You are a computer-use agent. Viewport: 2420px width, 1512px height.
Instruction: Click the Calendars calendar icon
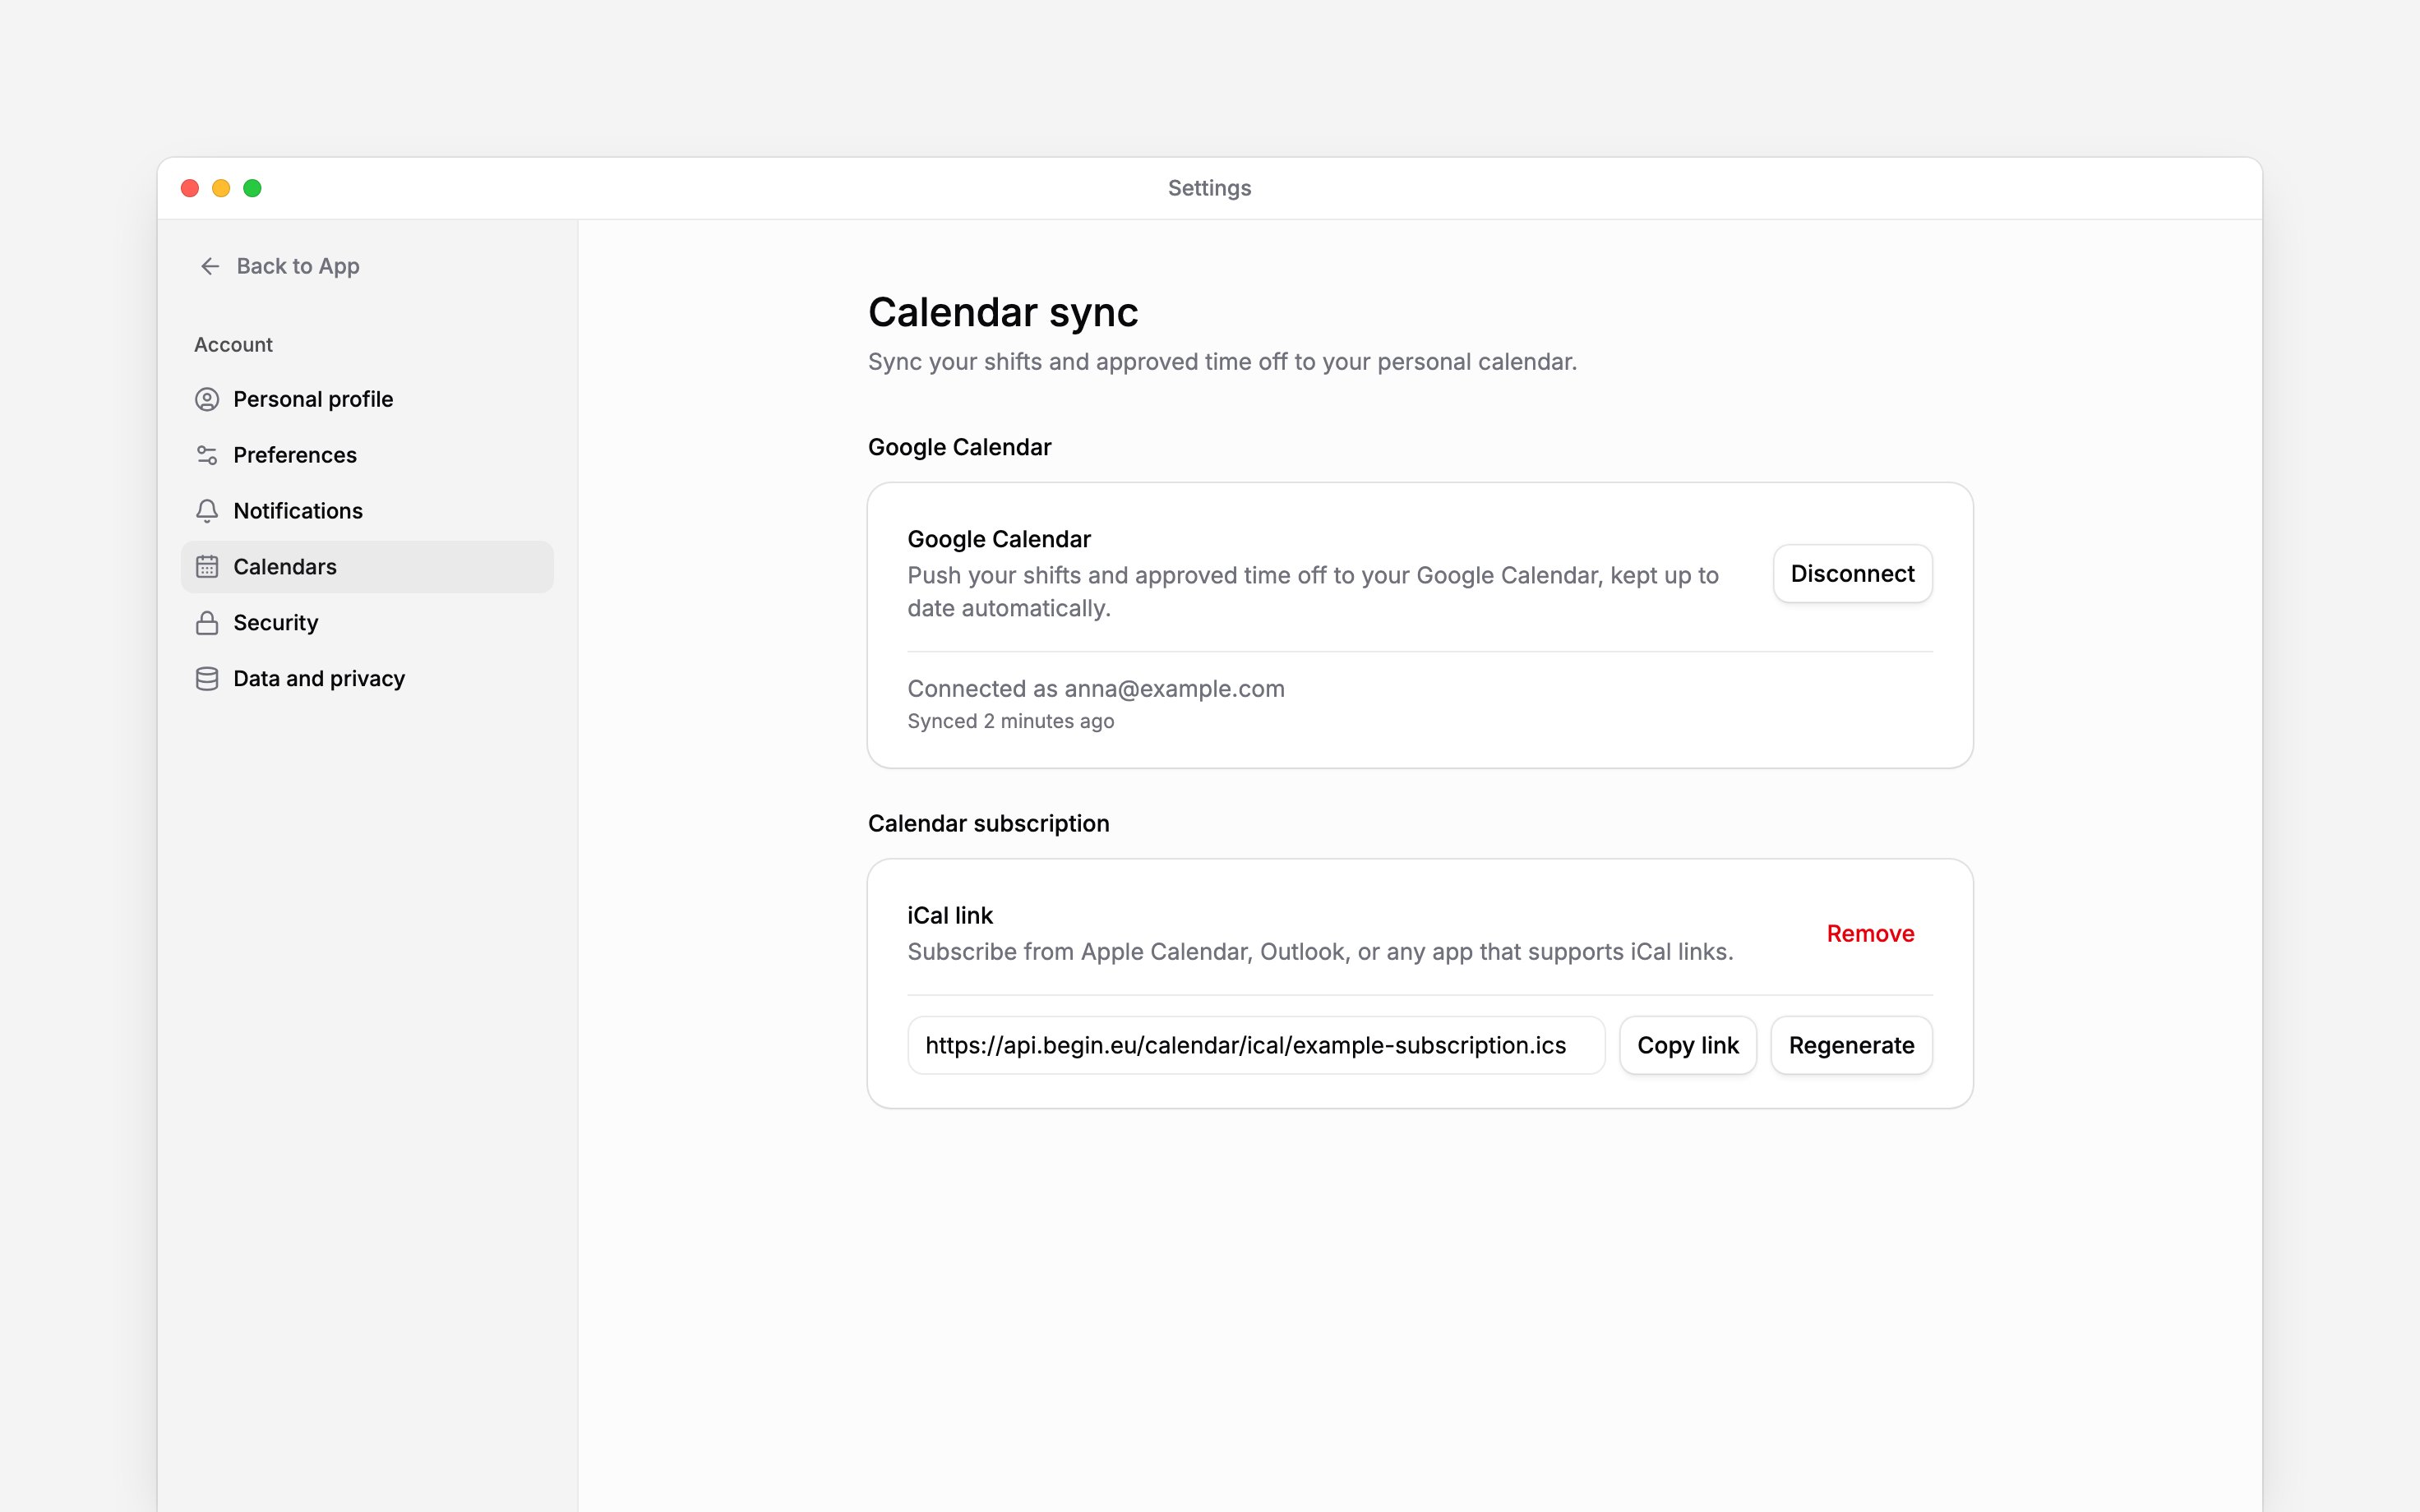[207, 567]
